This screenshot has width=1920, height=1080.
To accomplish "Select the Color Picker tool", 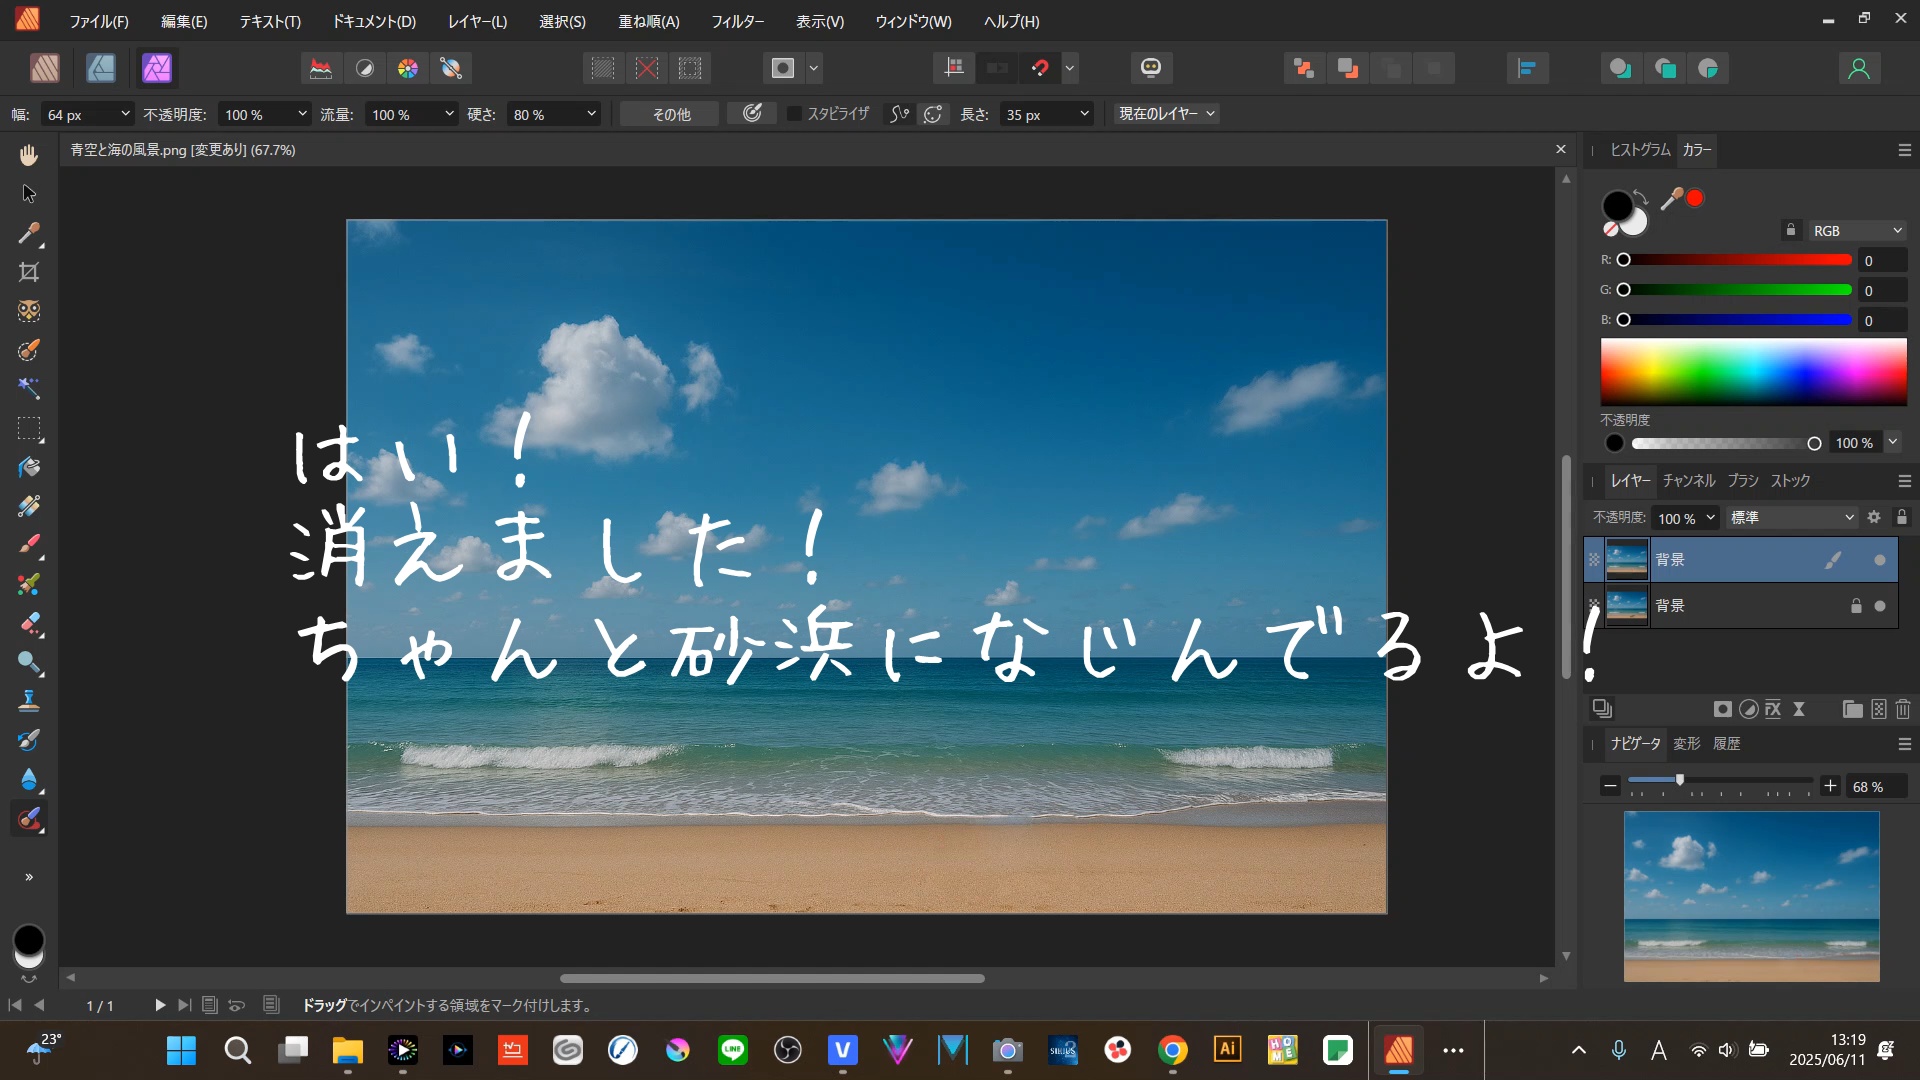I will tap(28, 234).
